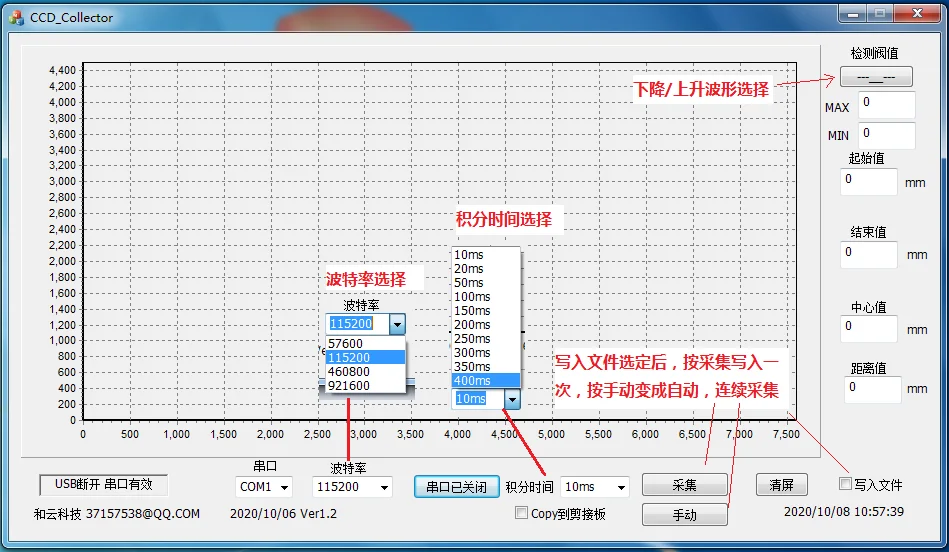Pick highlighted 400ms integration time option
949x552 pixels.
(x=486, y=381)
